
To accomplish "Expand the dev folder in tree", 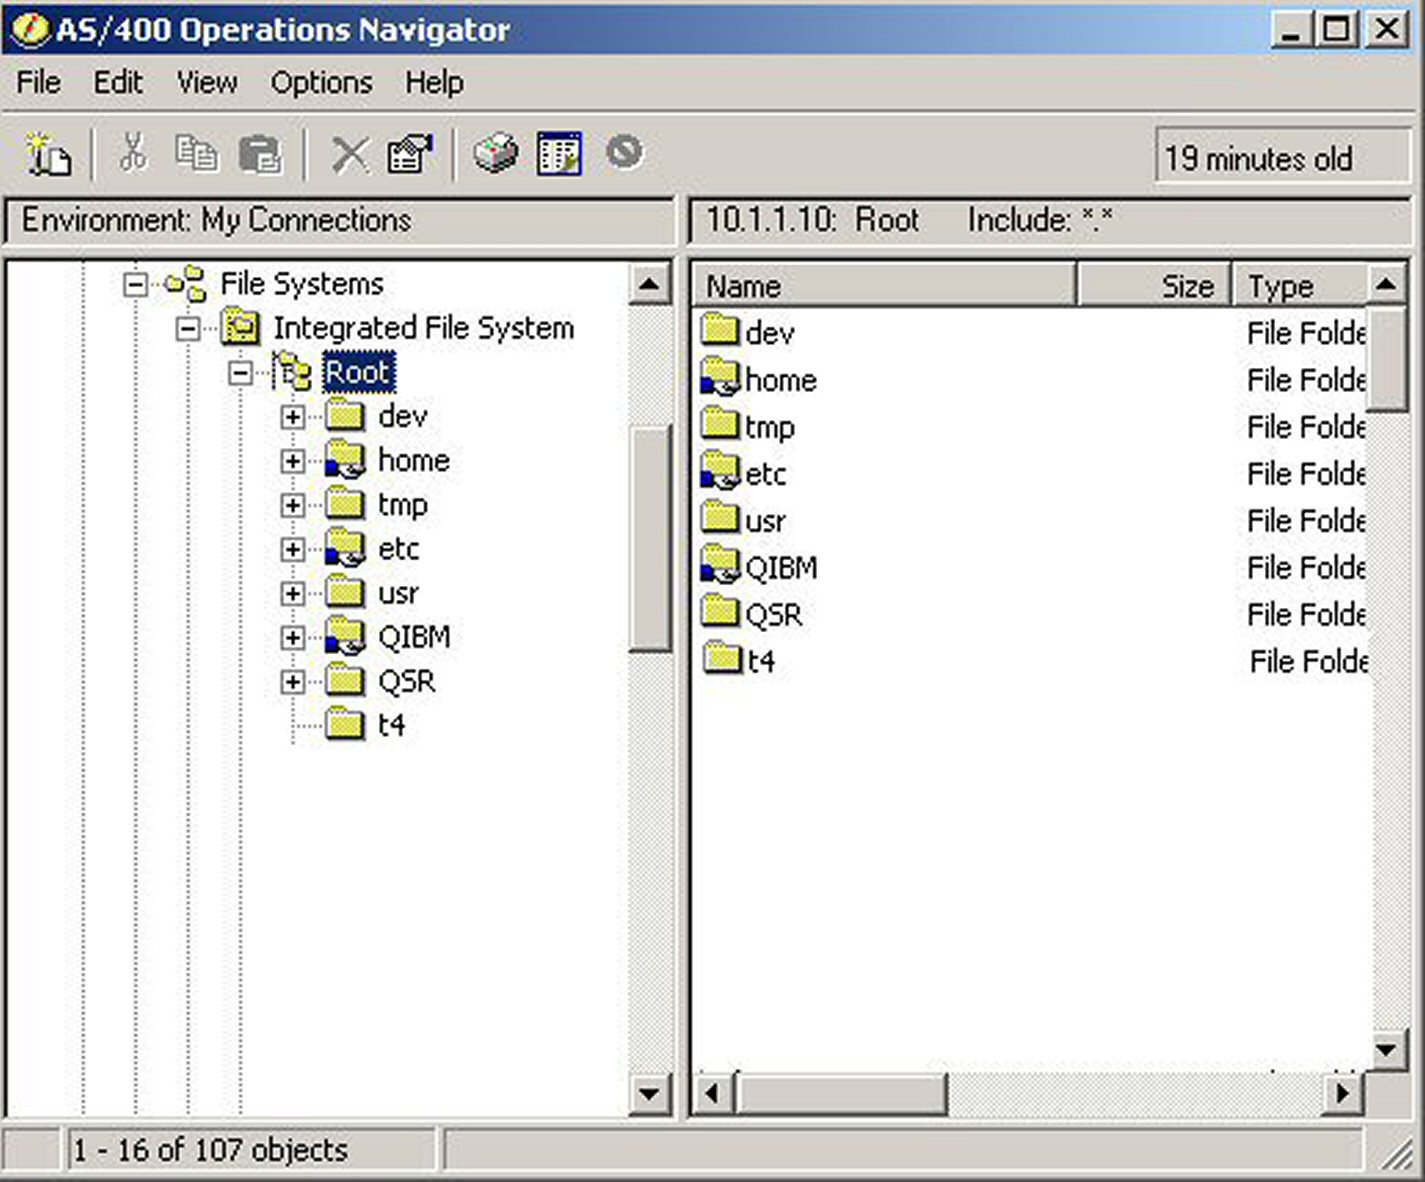I will click(293, 417).
